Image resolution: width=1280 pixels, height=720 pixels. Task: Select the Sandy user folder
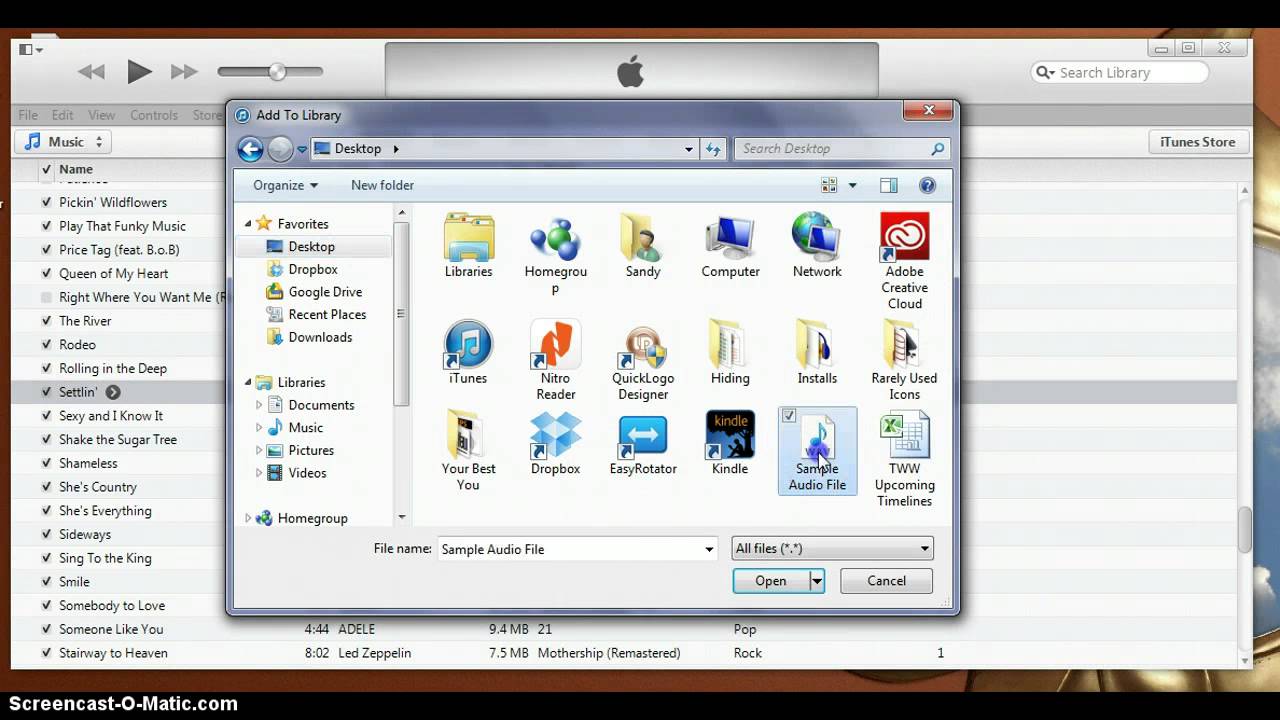(x=642, y=246)
